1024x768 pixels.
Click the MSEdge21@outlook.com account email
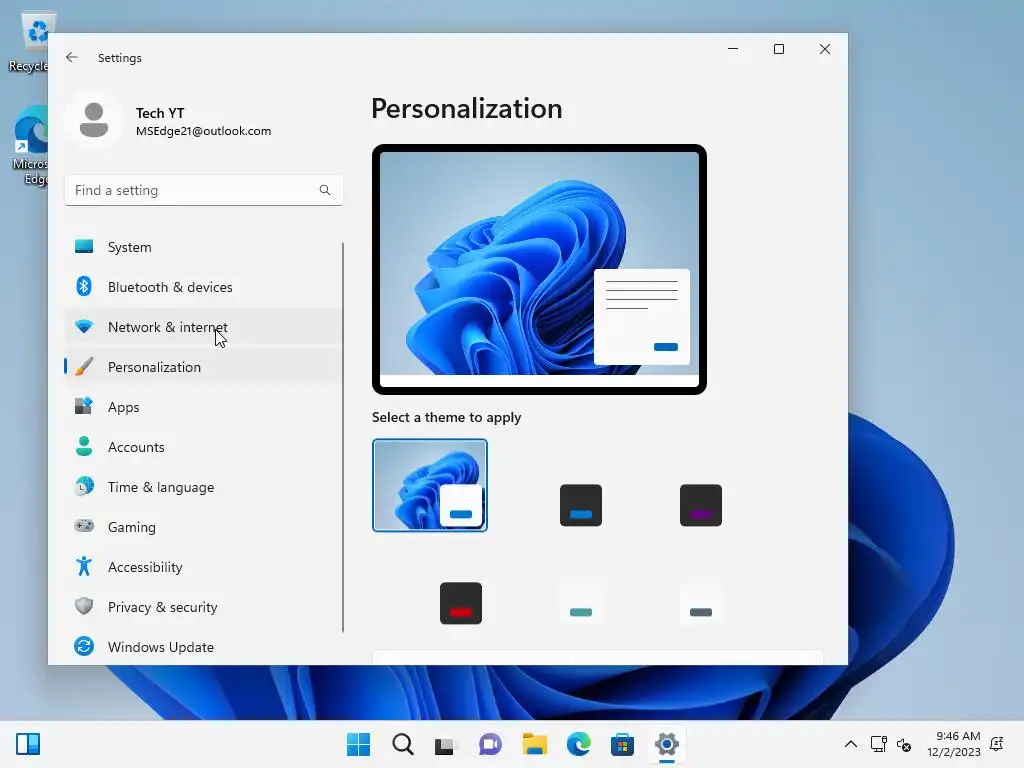(x=203, y=131)
